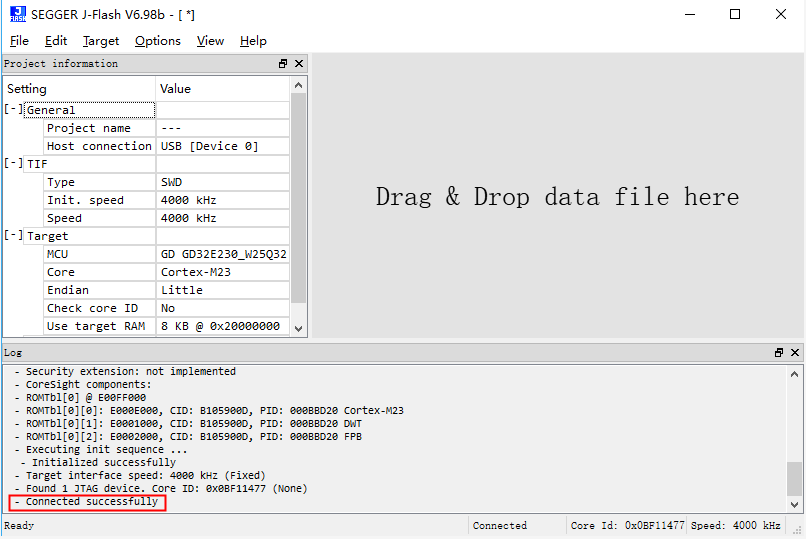
Task: Select the General tree node
Action: pos(89,110)
